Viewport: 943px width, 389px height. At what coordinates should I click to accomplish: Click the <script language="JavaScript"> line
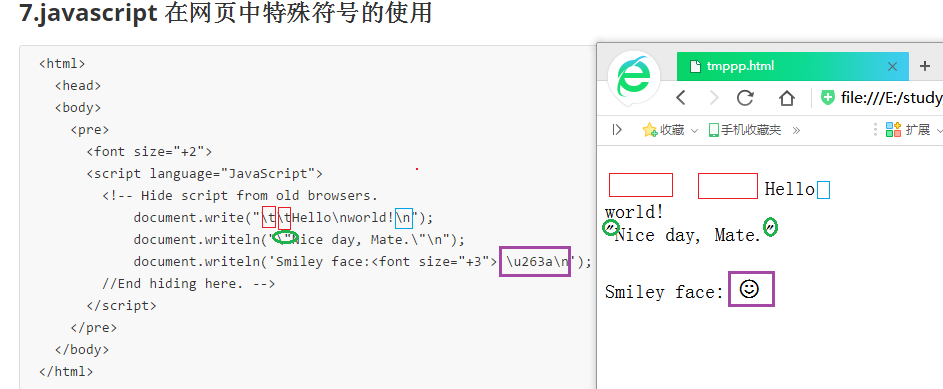point(204,174)
